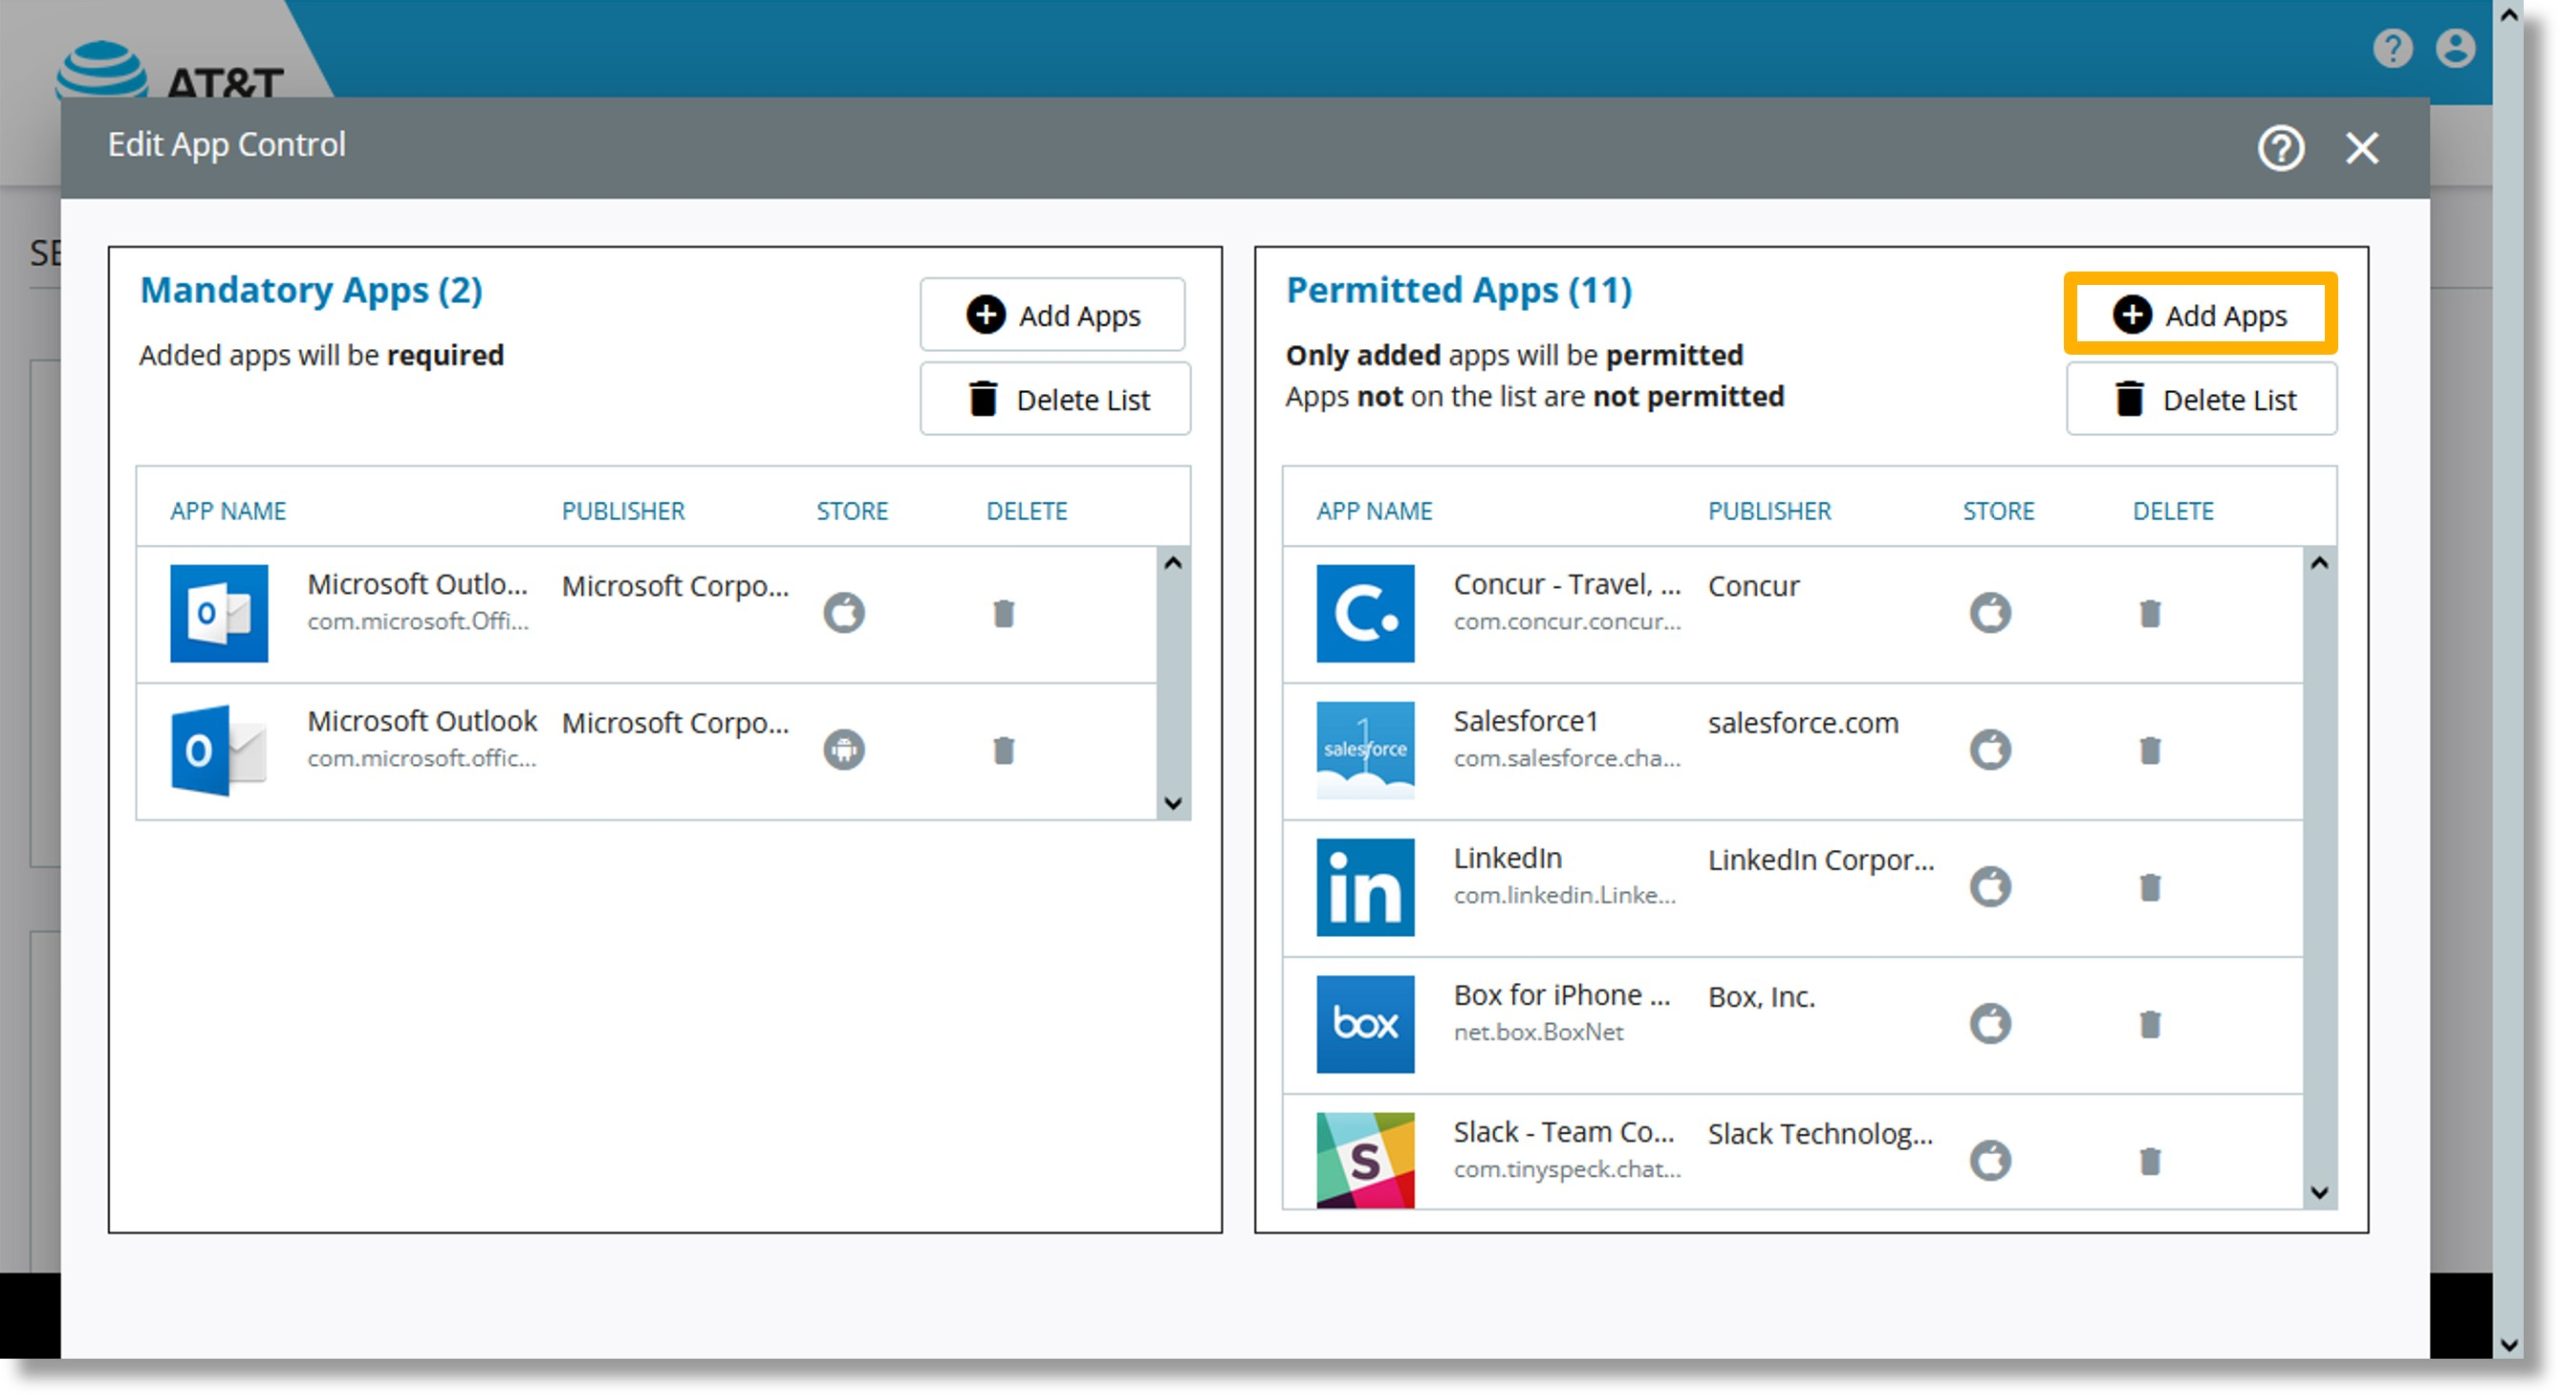
Task: Delete Microsoft Outlook iOS (com.microsoft.Offi...) from mandatory apps
Action: [x=1003, y=613]
